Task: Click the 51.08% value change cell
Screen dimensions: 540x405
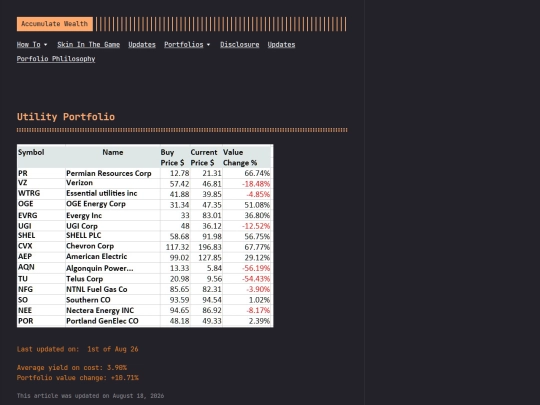Action: (257, 205)
